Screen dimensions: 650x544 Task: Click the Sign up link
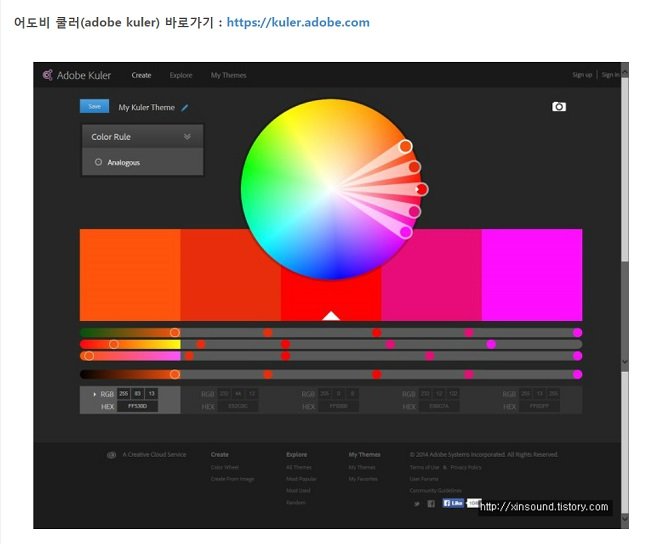click(582, 75)
